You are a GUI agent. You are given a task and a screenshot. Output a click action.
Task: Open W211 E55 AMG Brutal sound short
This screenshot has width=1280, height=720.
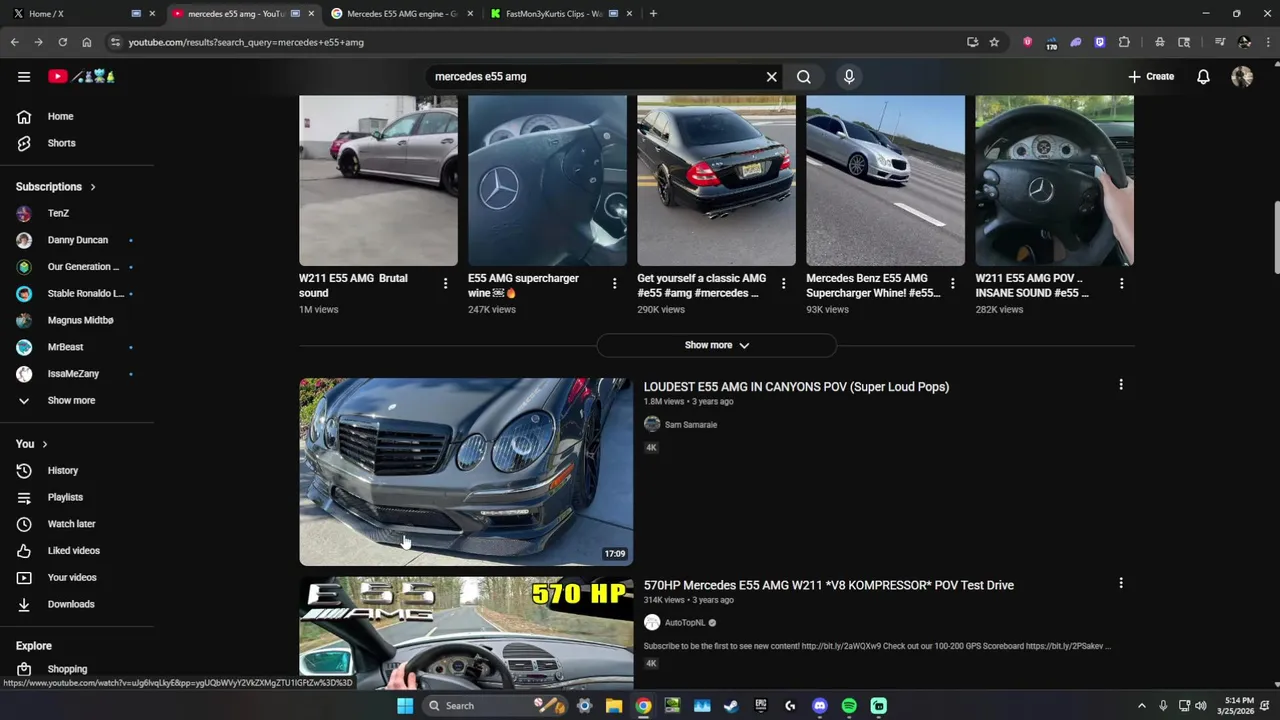[x=378, y=181]
